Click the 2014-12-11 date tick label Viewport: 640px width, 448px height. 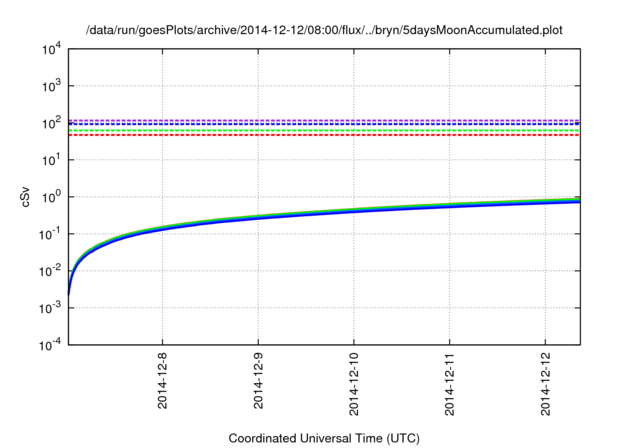tap(449, 384)
